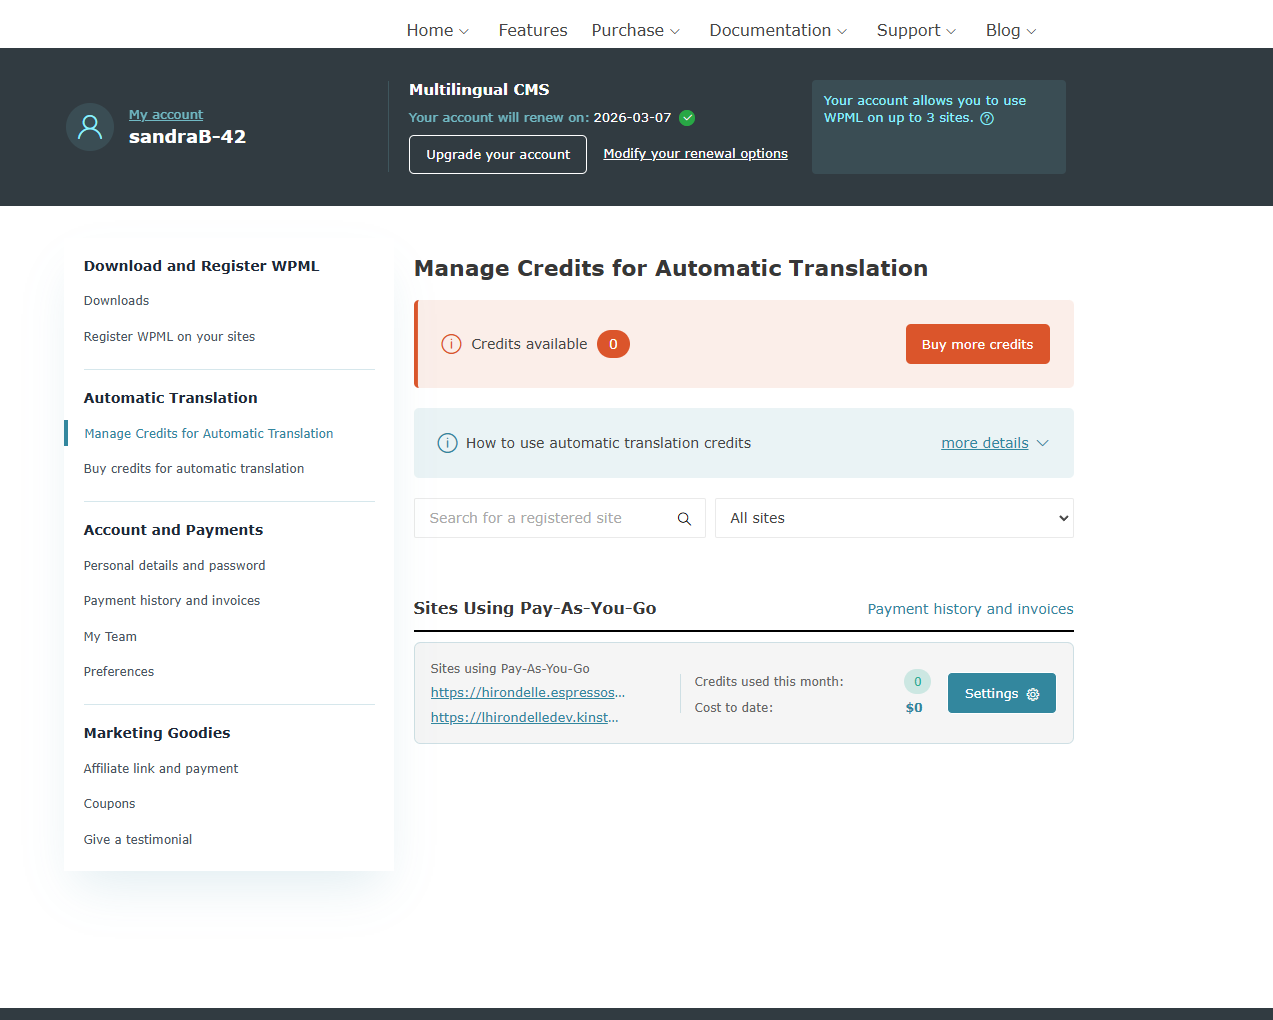Click Modify your renewal options link

pos(695,154)
